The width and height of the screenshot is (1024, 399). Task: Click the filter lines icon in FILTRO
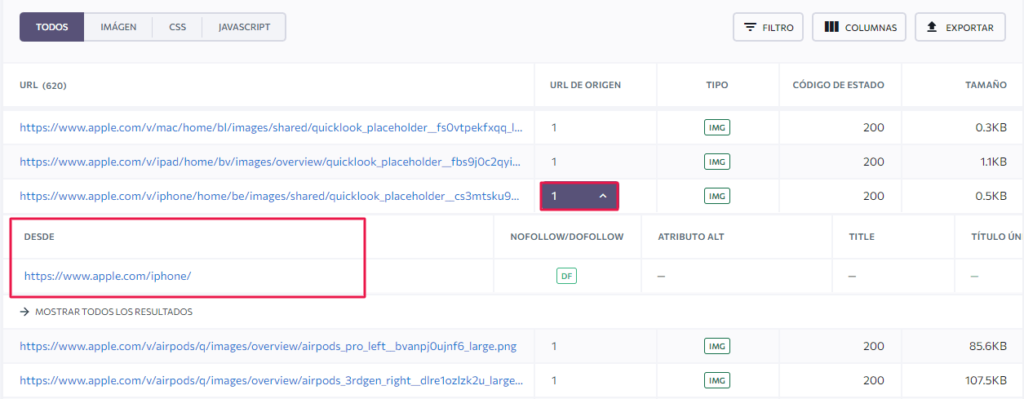[751, 27]
